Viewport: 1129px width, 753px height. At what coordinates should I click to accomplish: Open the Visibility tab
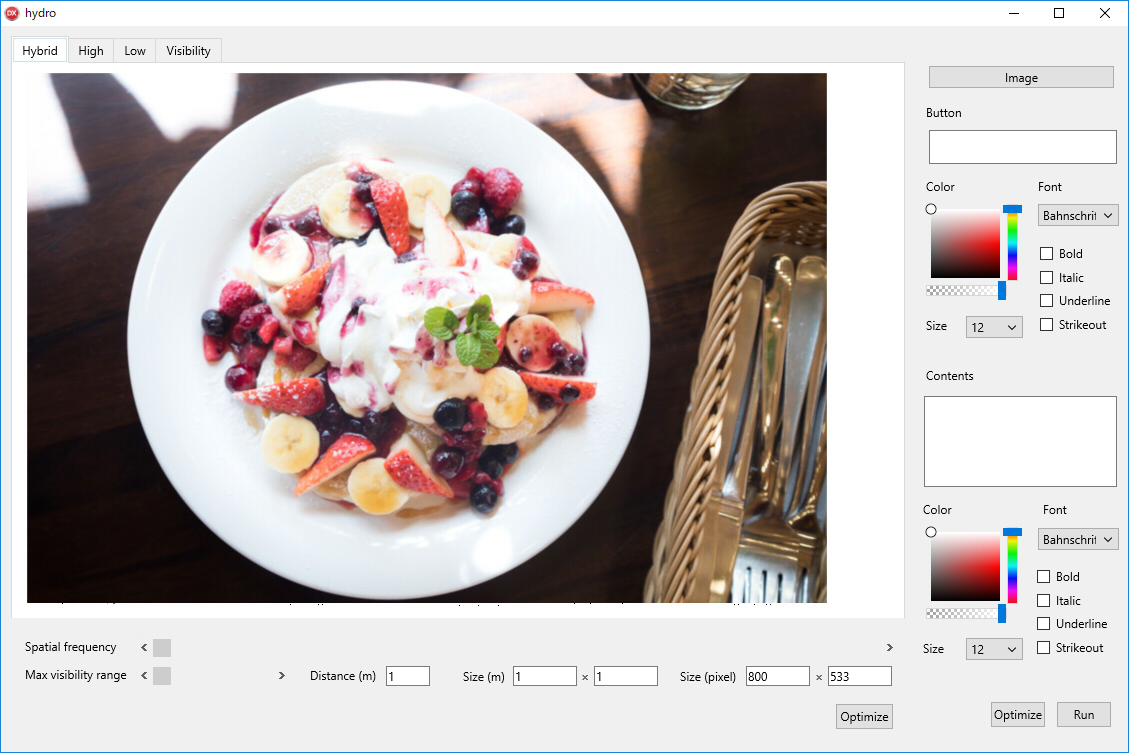(x=188, y=51)
